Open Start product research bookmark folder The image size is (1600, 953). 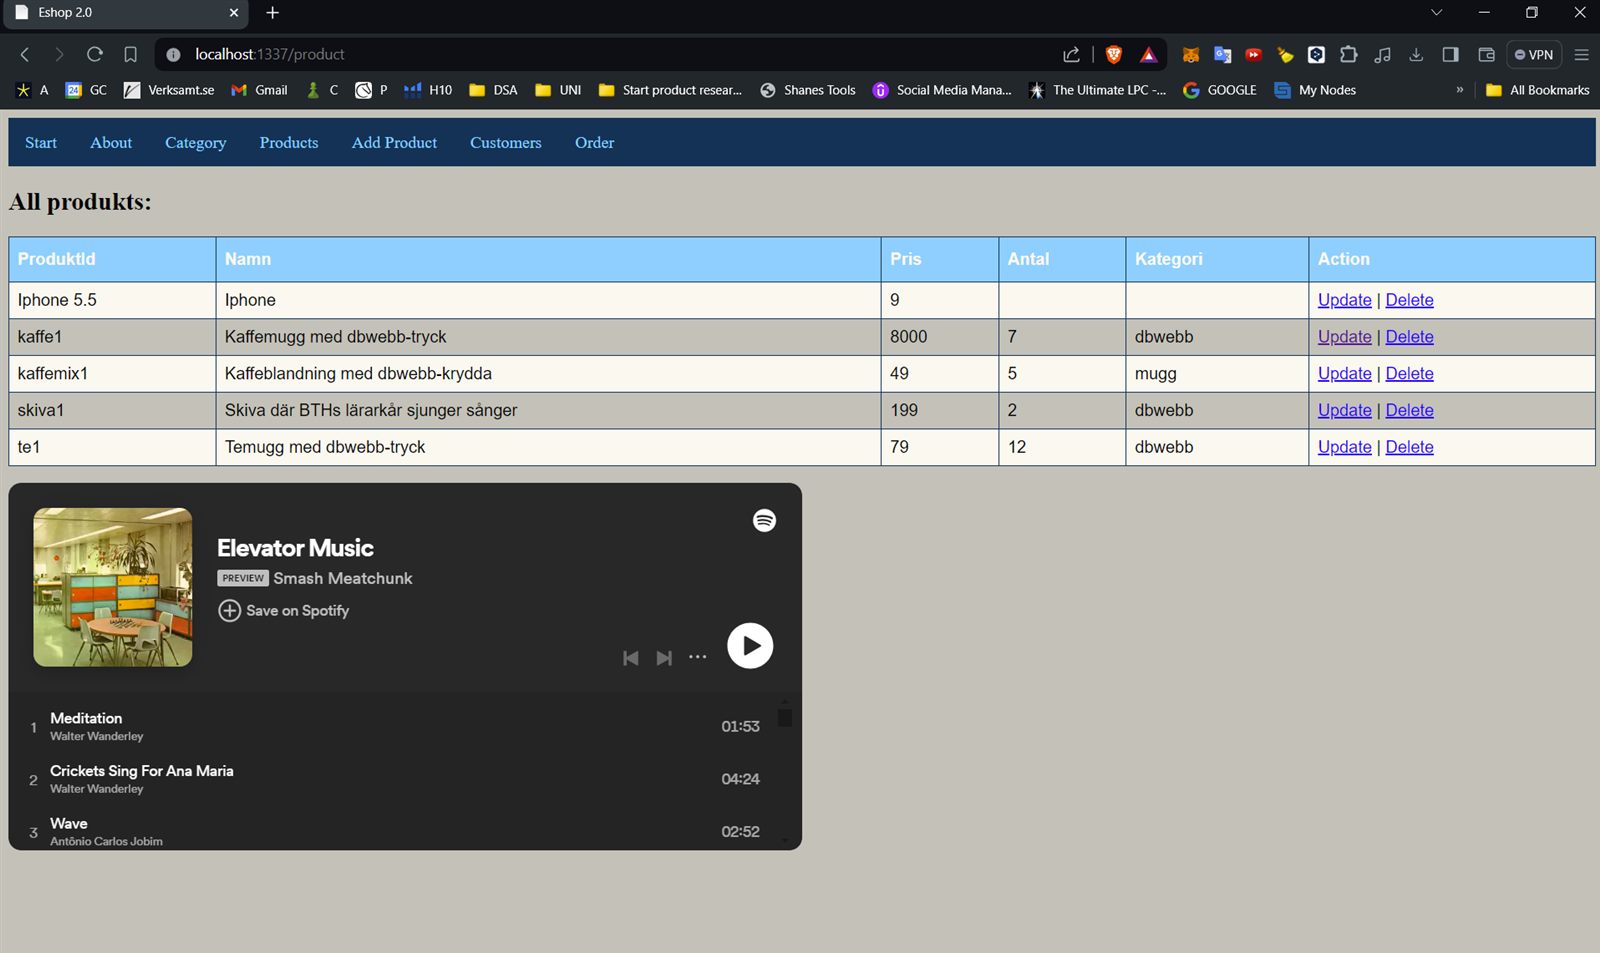[670, 90]
